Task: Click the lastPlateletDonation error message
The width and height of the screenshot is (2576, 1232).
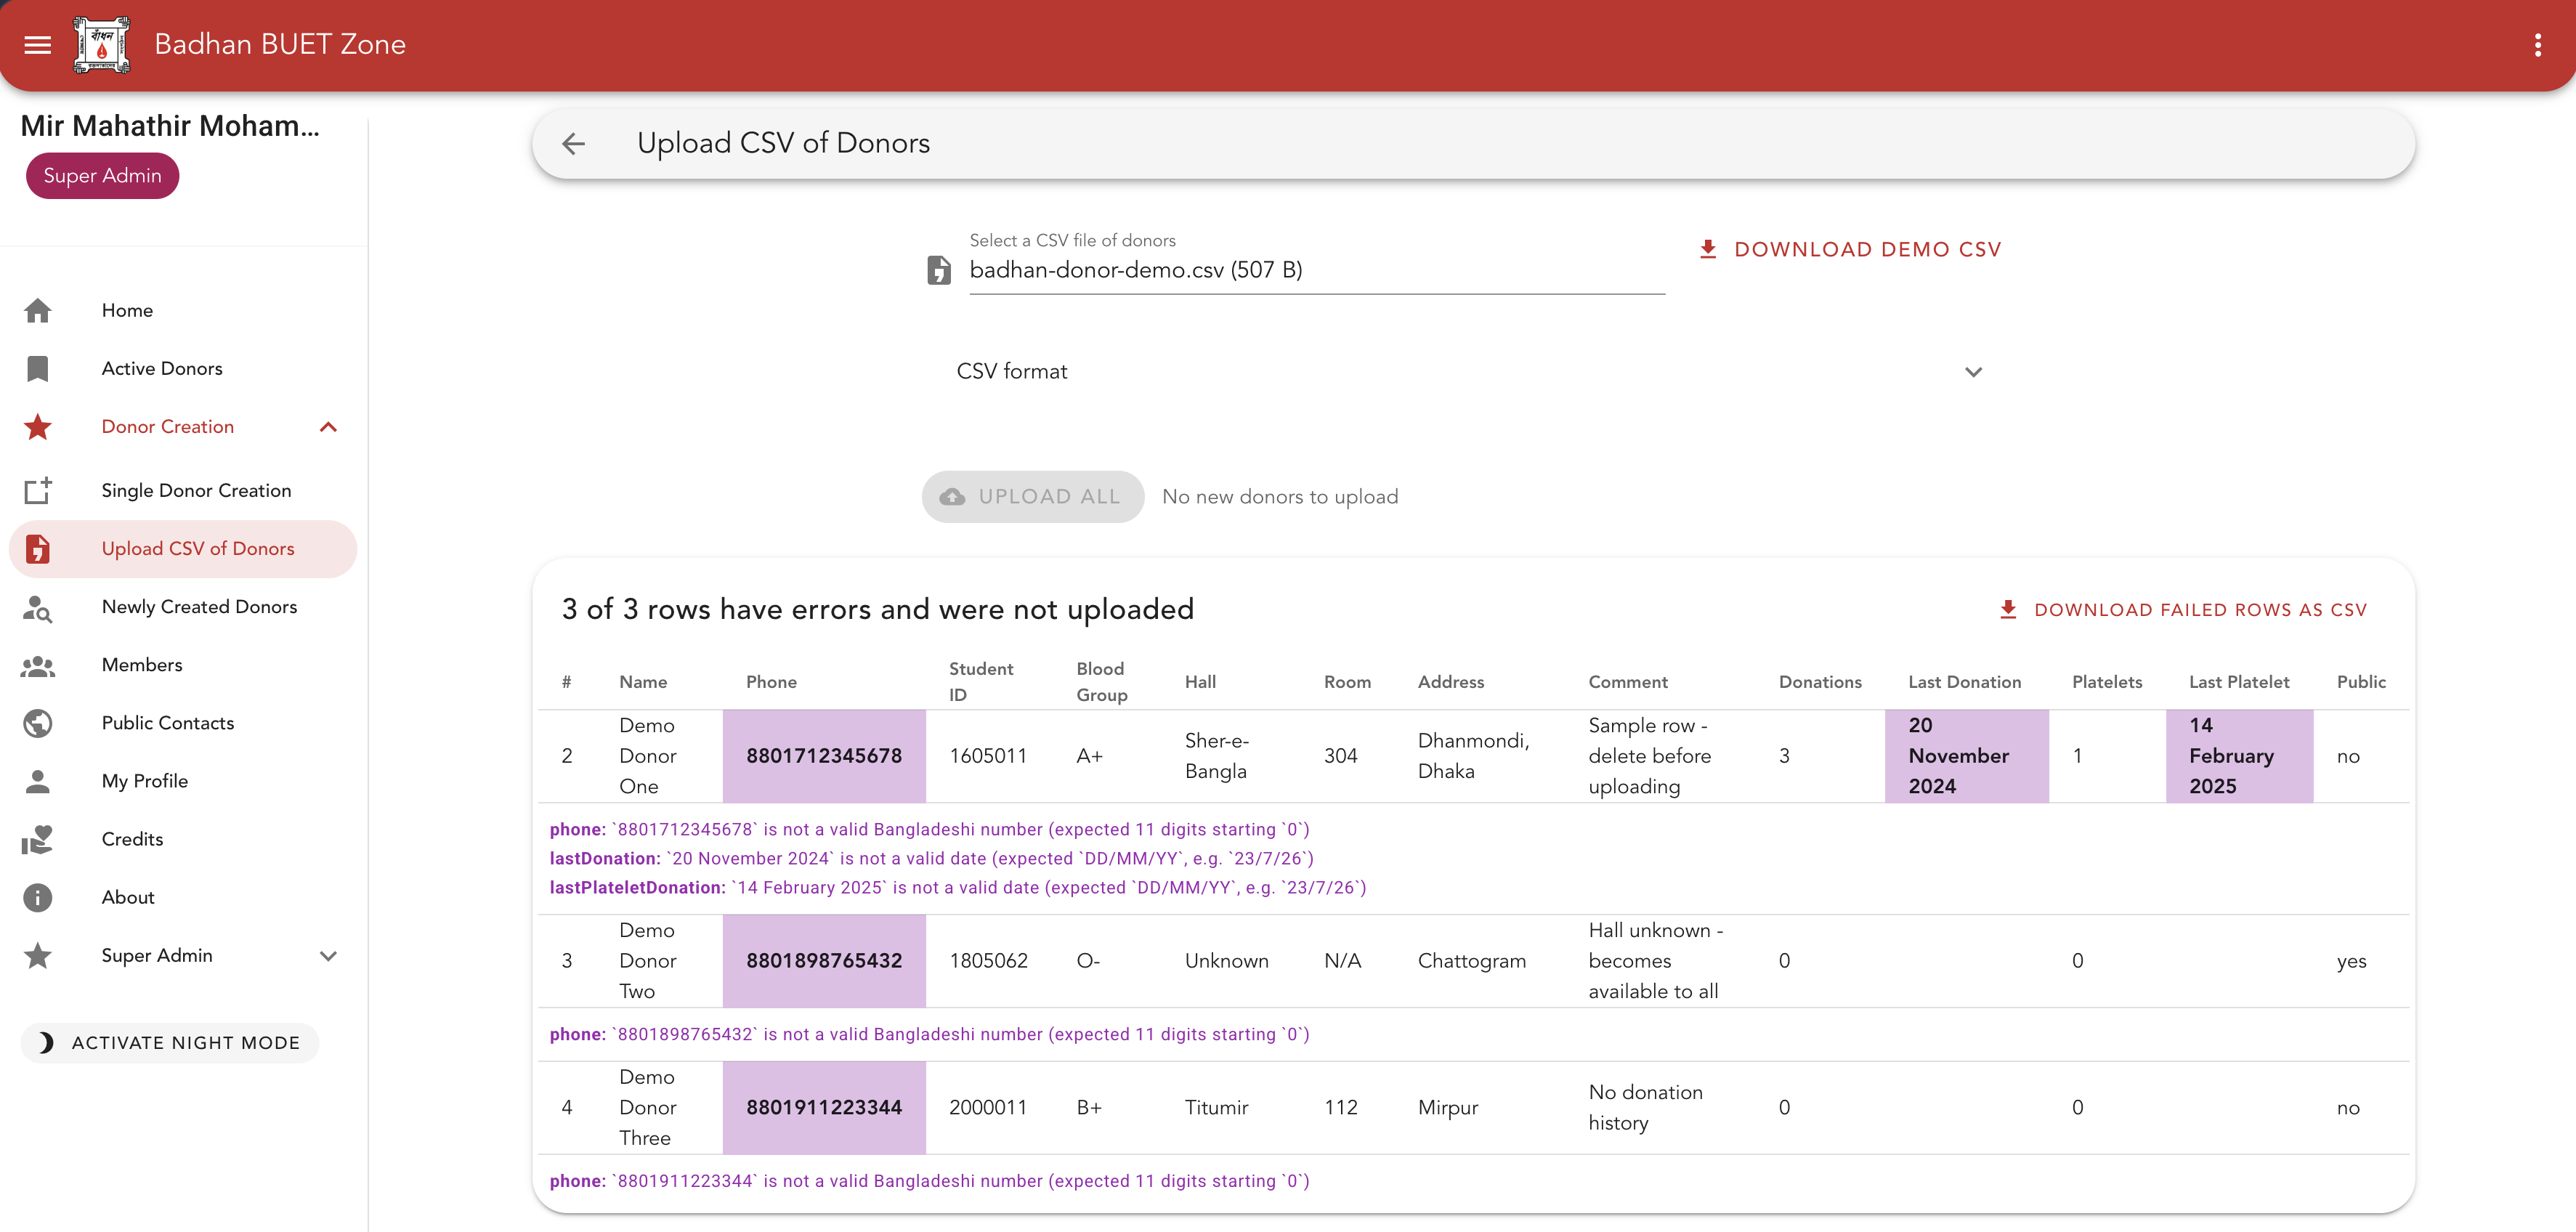Action: click(958, 888)
